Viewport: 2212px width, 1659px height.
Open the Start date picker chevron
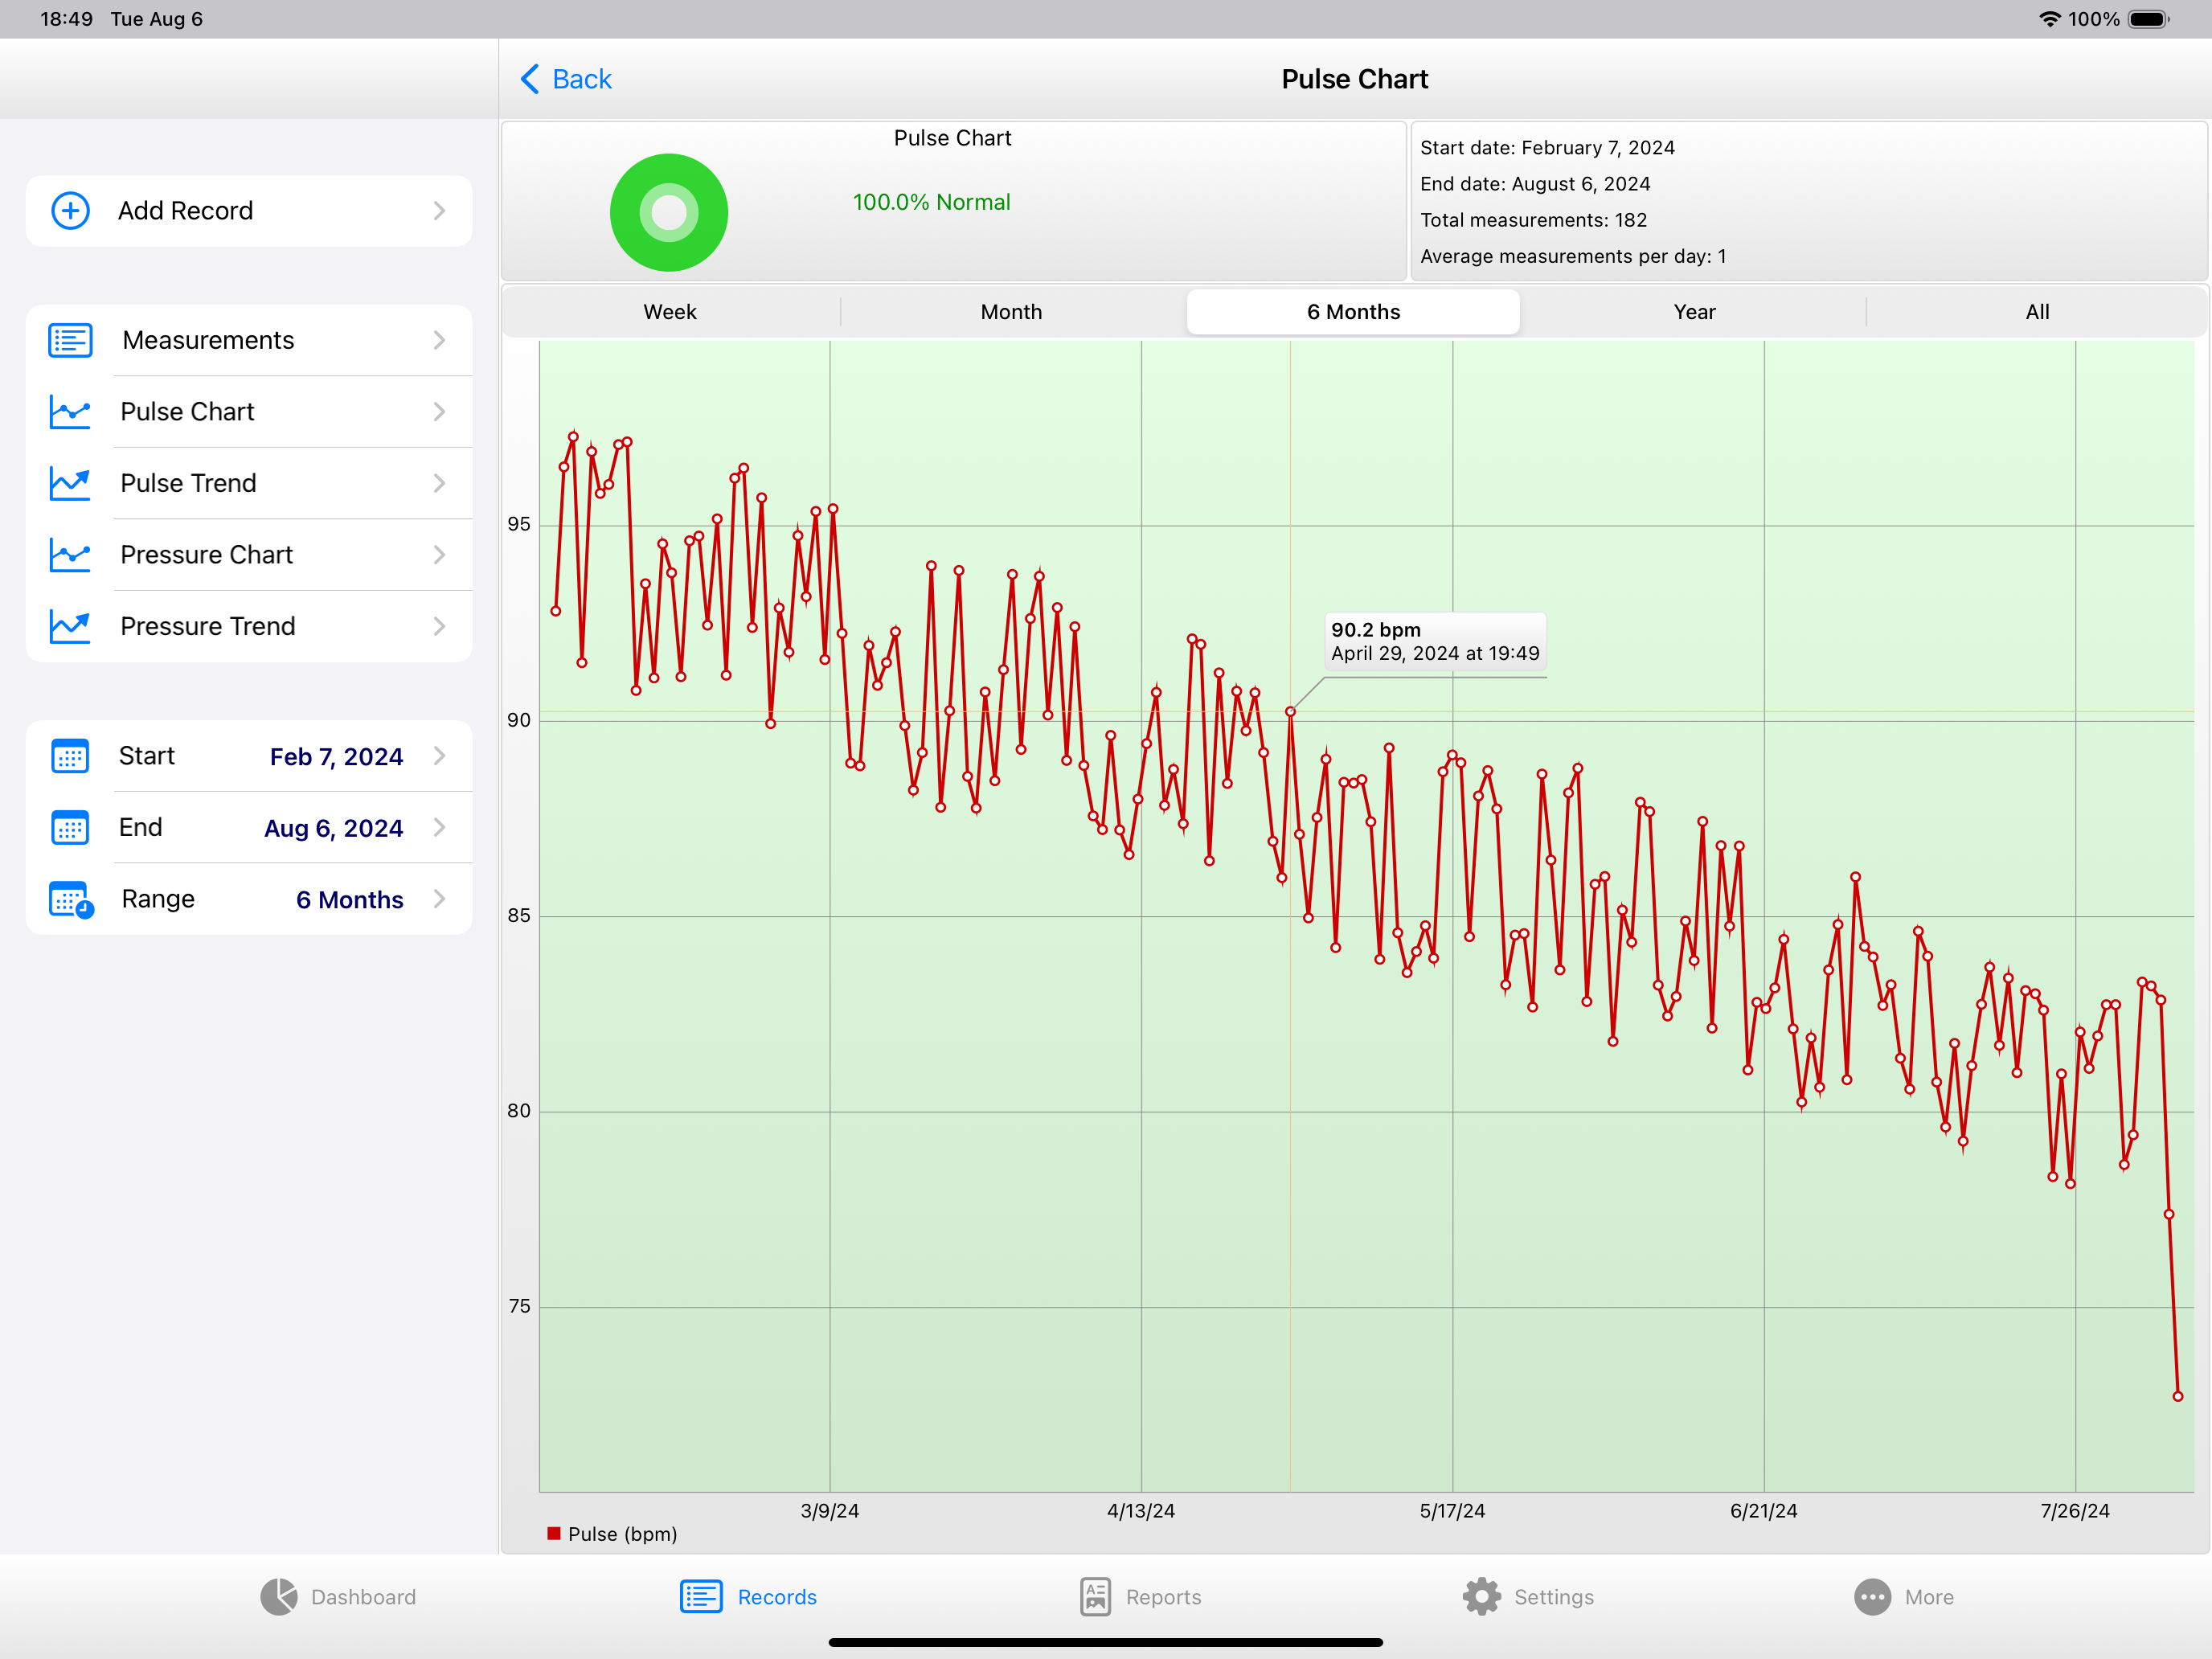tap(439, 756)
